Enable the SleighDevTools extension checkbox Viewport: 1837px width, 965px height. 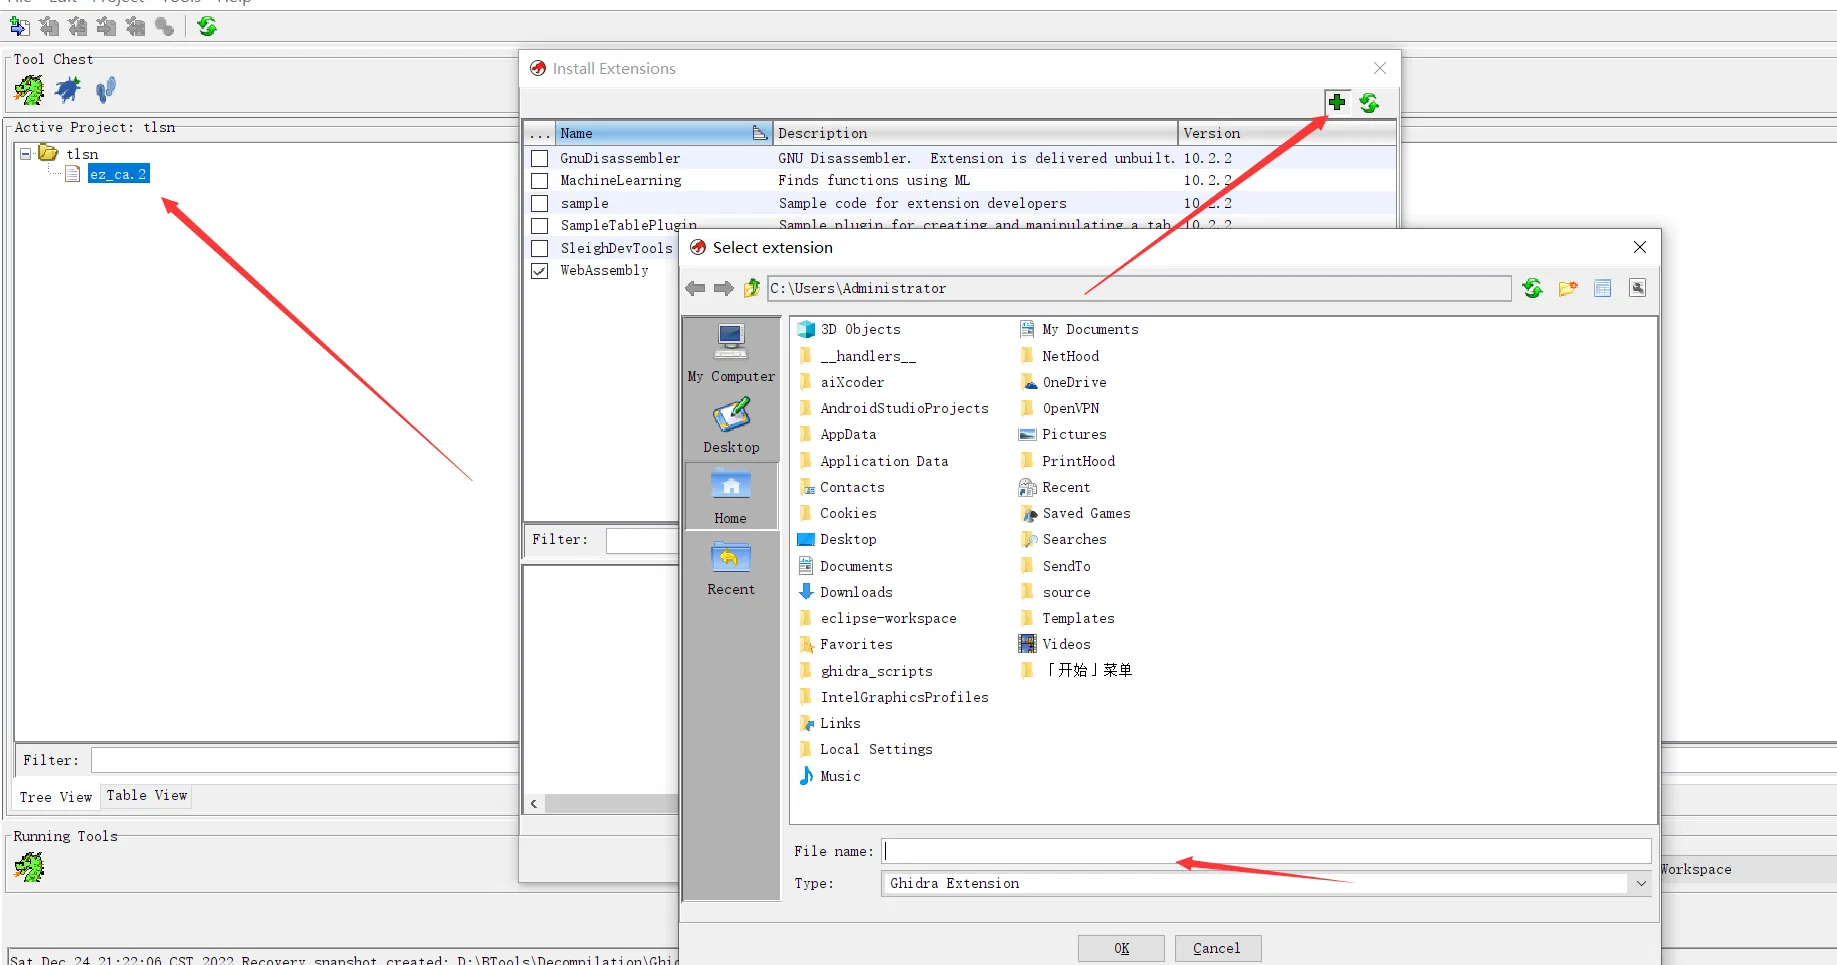pos(540,248)
